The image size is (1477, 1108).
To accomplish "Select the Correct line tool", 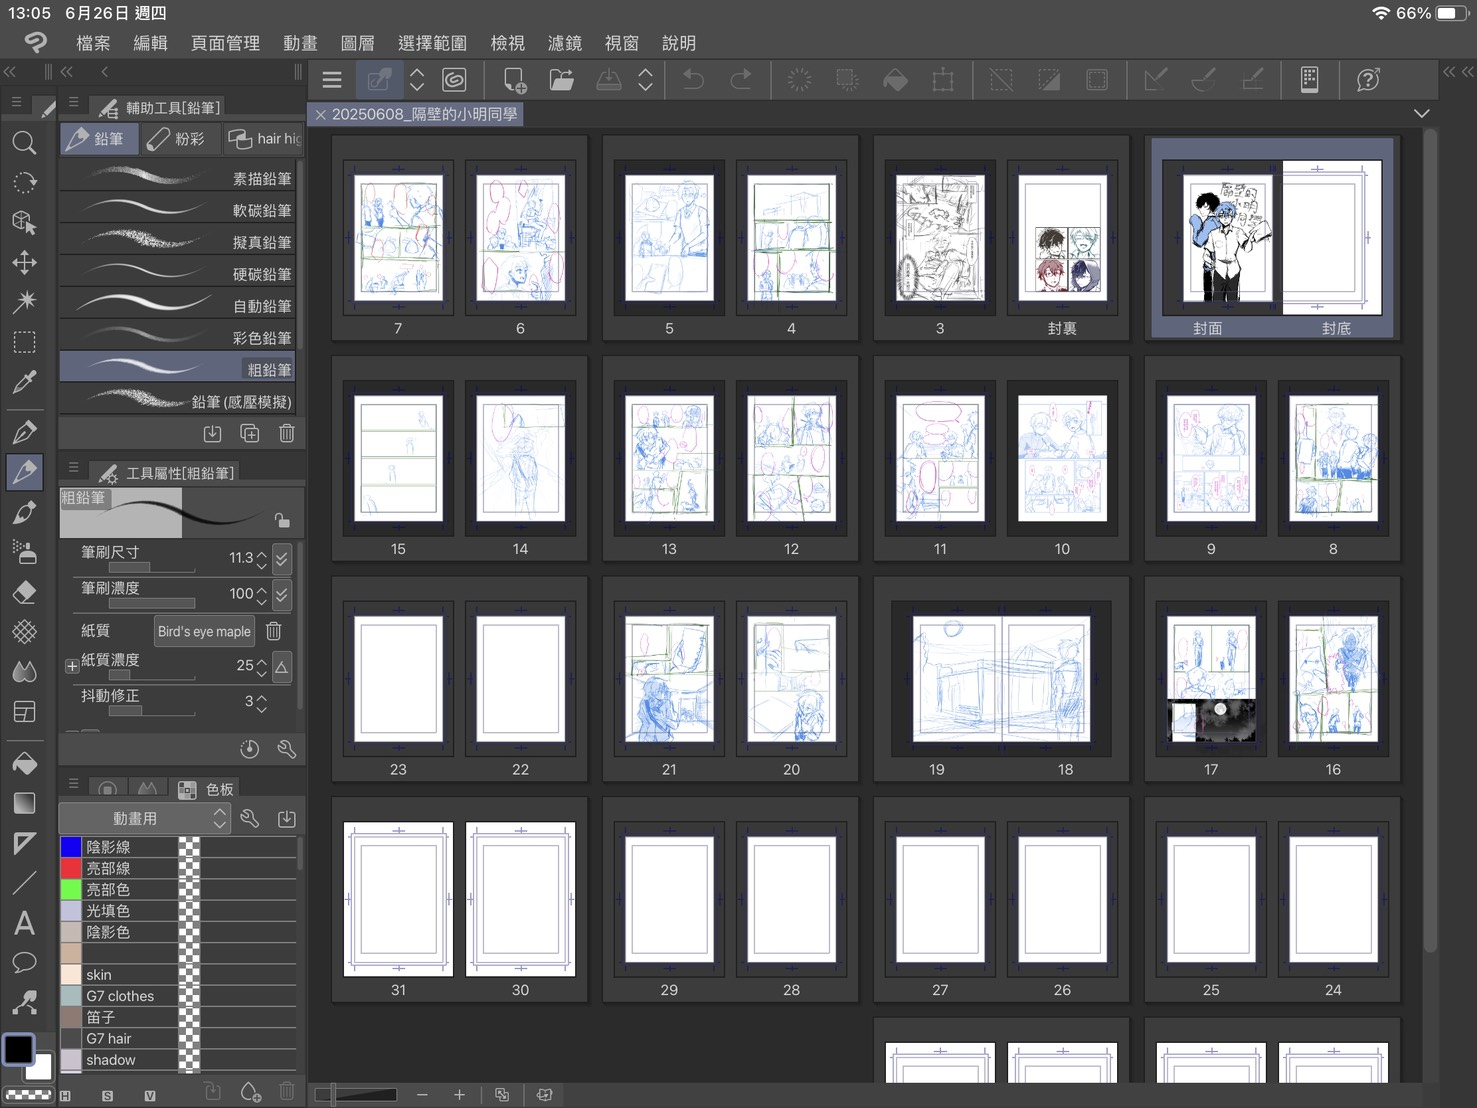I will coord(24,1002).
